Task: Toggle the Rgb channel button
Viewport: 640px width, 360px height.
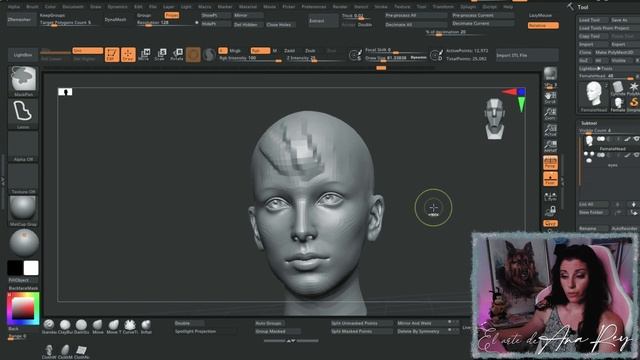Action: [260, 51]
